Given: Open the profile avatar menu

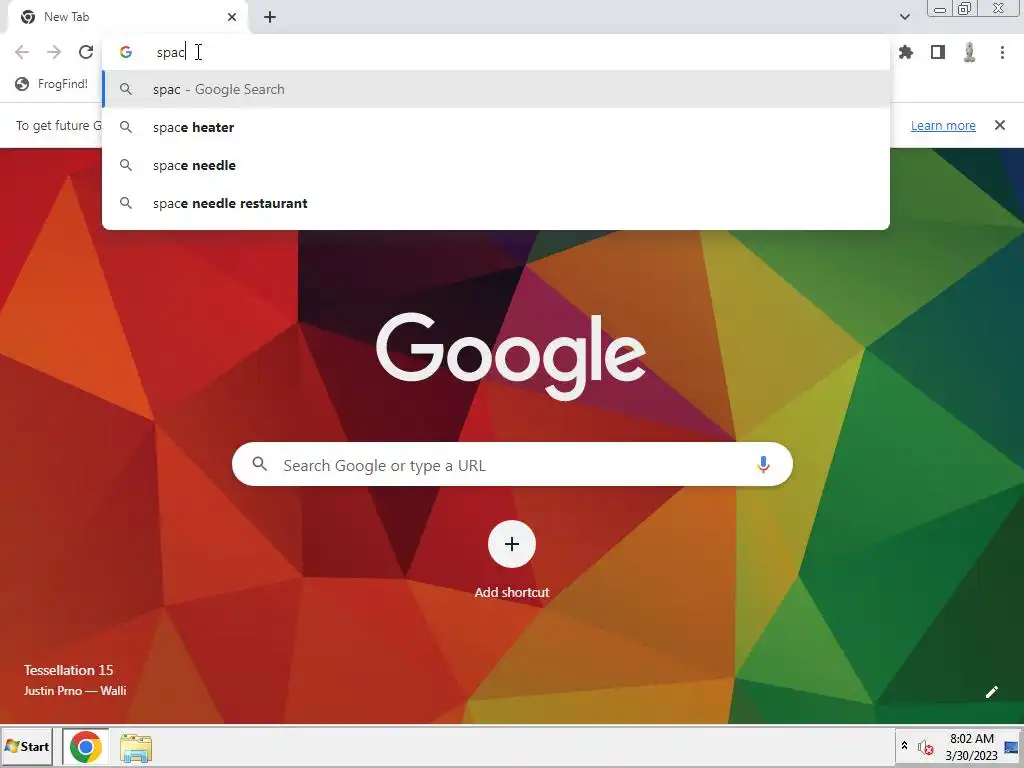Looking at the screenshot, I should (x=970, y=52).
